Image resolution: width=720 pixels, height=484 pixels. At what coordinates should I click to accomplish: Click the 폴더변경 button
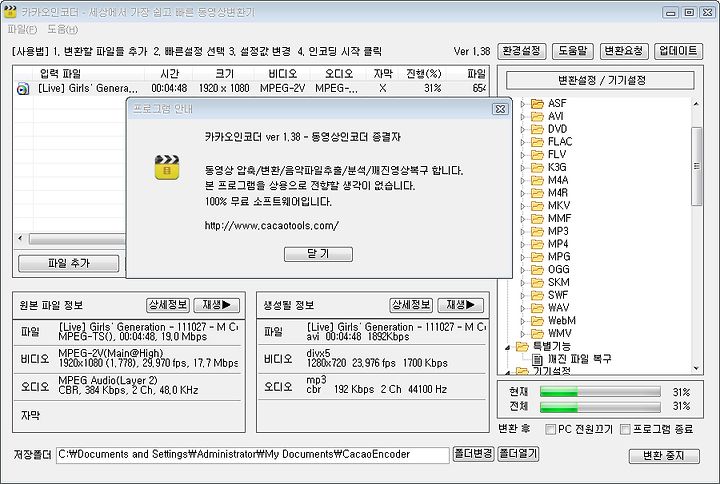[x=473, y=454]
